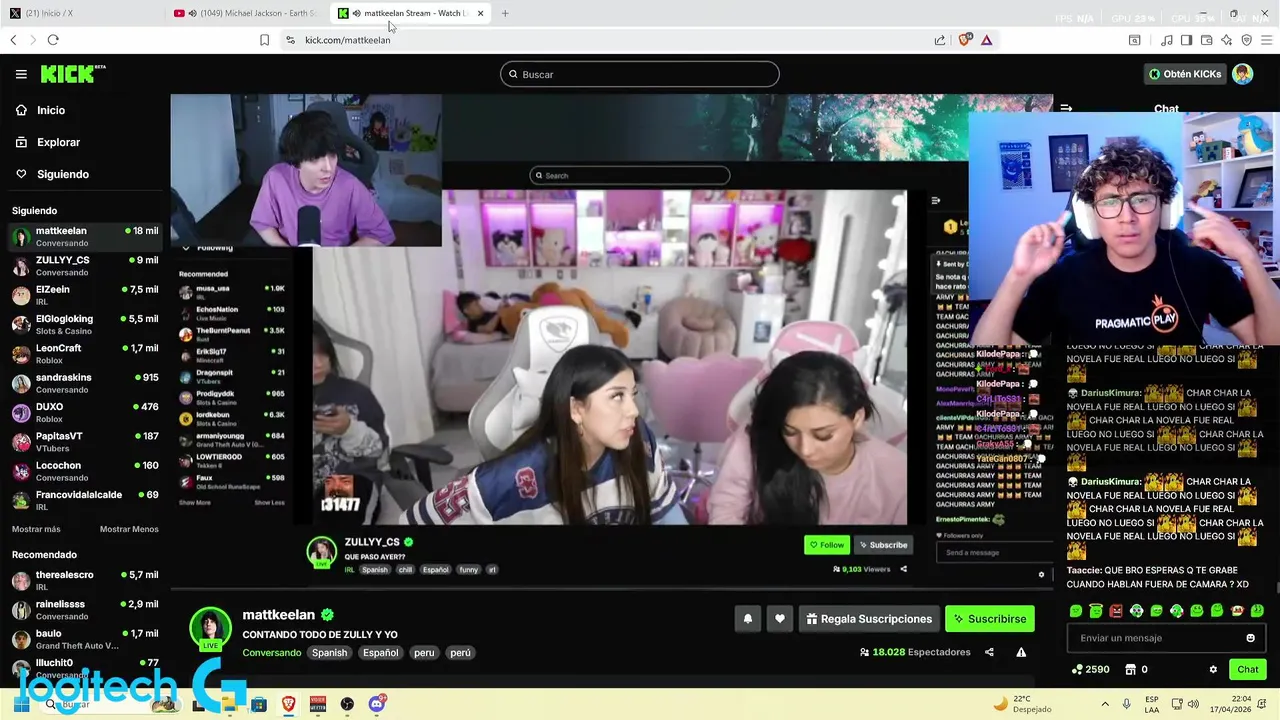Open Locochon channel in sidebar
Viewport: 1280px width, 720px height.
pyautogui.click(x=84, y=471)
